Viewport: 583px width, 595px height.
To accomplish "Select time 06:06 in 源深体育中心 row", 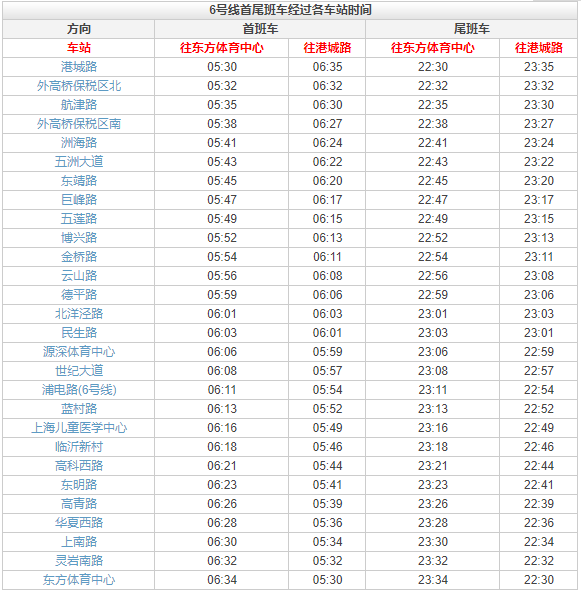I will pyautogui.click(x=222, y=352).
